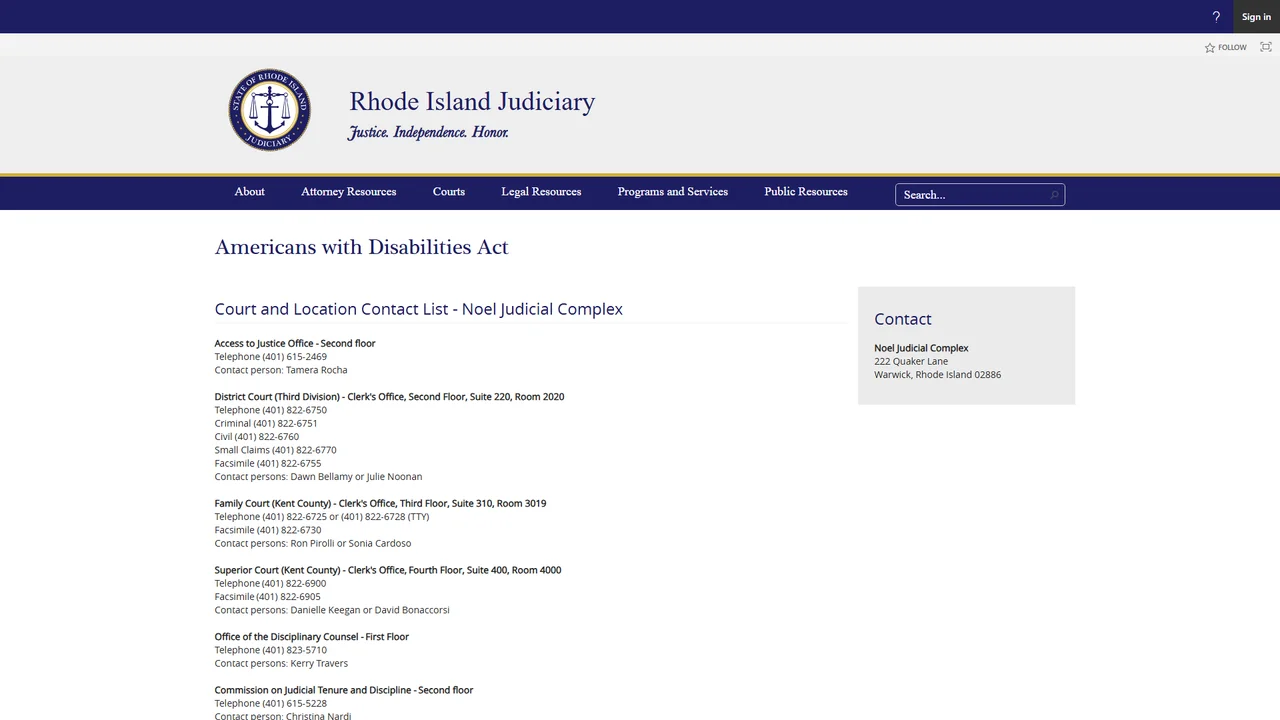
Task: Select the Superior Court (Kent County) heading
Action: tap(388, 570)
